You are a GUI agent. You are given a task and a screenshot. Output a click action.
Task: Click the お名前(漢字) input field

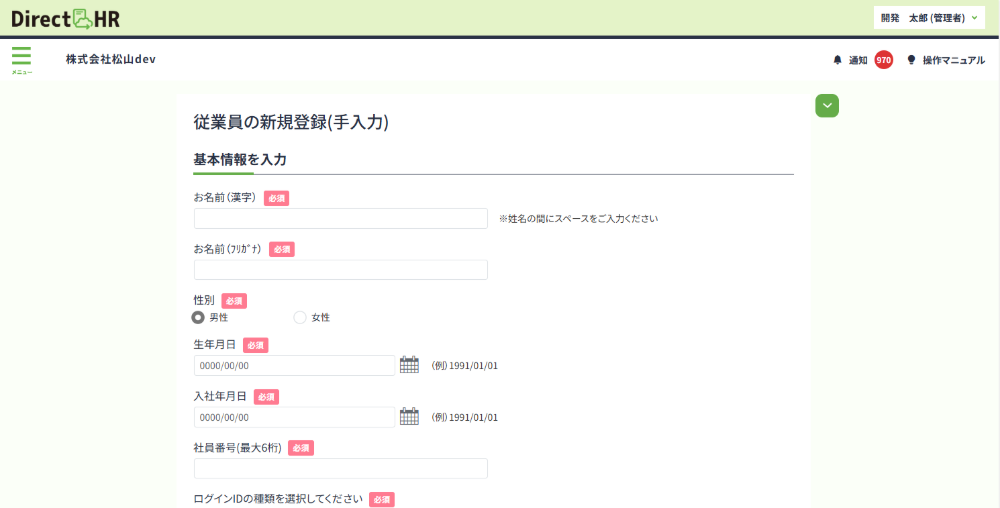340,218
